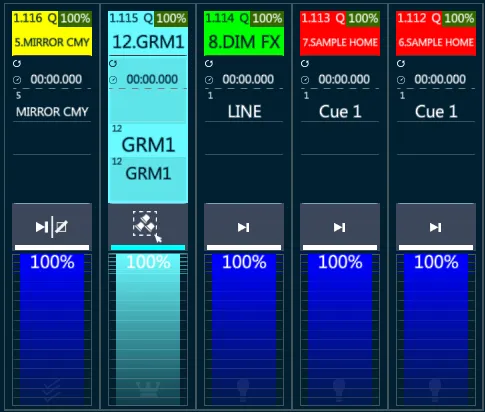Click loop icon in 6.SAMPLE HOME executor
485x412 pixels.
point(401,63)
